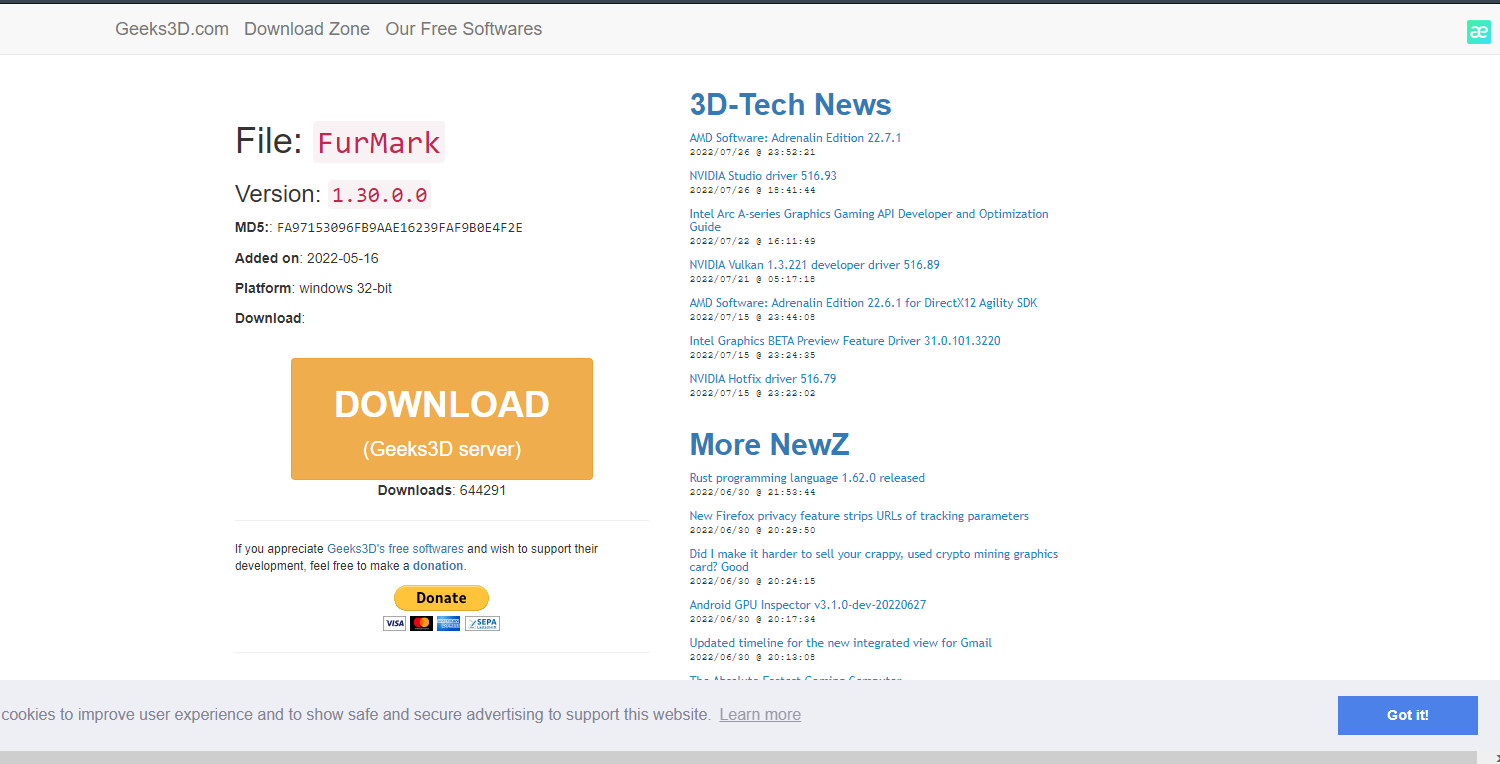
Task: Open Geeks3D.com from the top navigation
Action: coord(172,29)
